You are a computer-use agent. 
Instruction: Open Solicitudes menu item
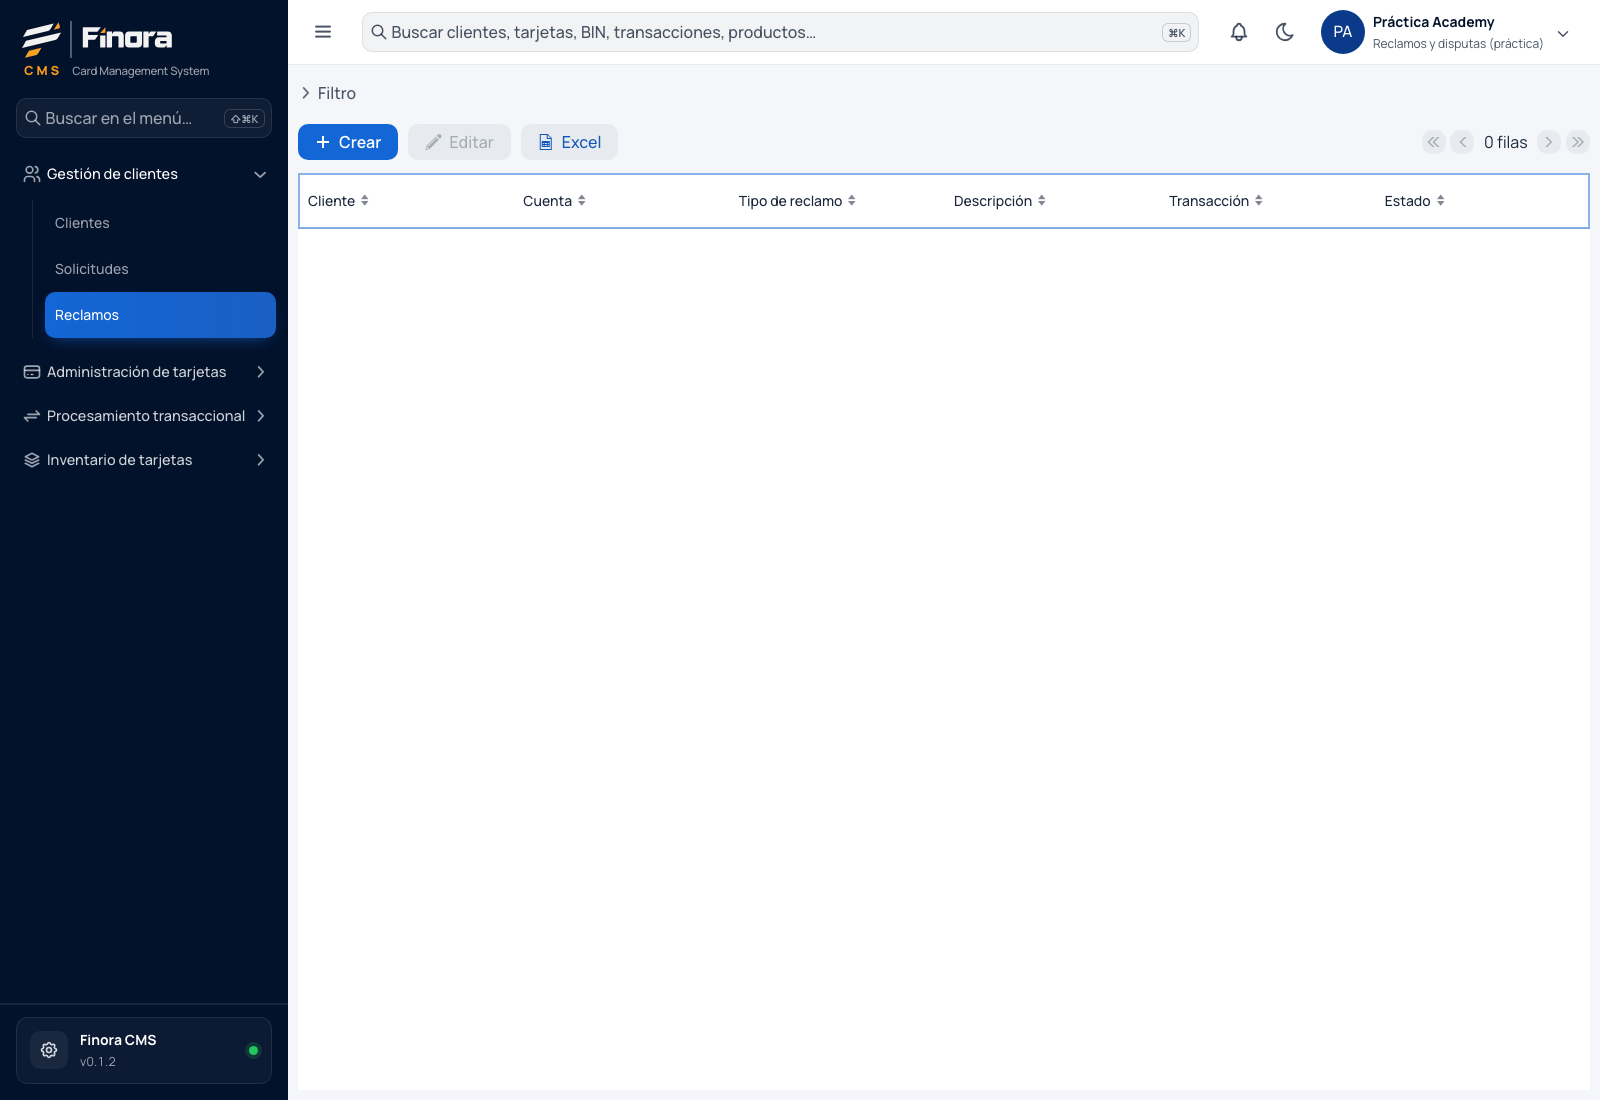160,269
